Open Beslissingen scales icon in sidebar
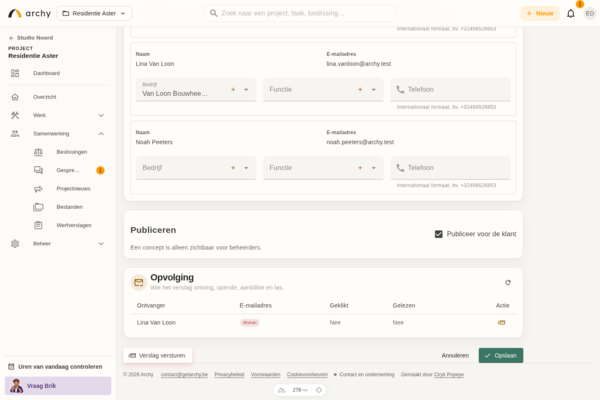Screen dimensions: 600x400 [38, 152]
